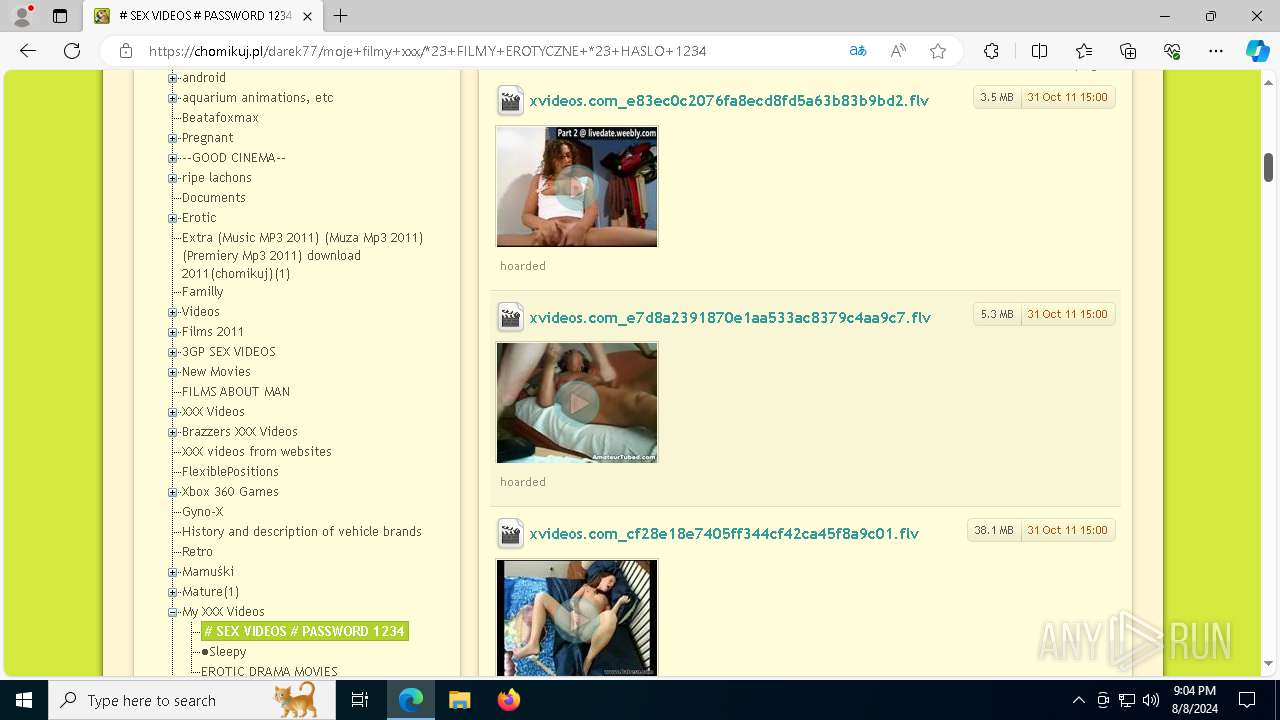Screen dimensions: 1280x720
Task: Open the tab actions menu icon
Action: click(x=60, y=16)
